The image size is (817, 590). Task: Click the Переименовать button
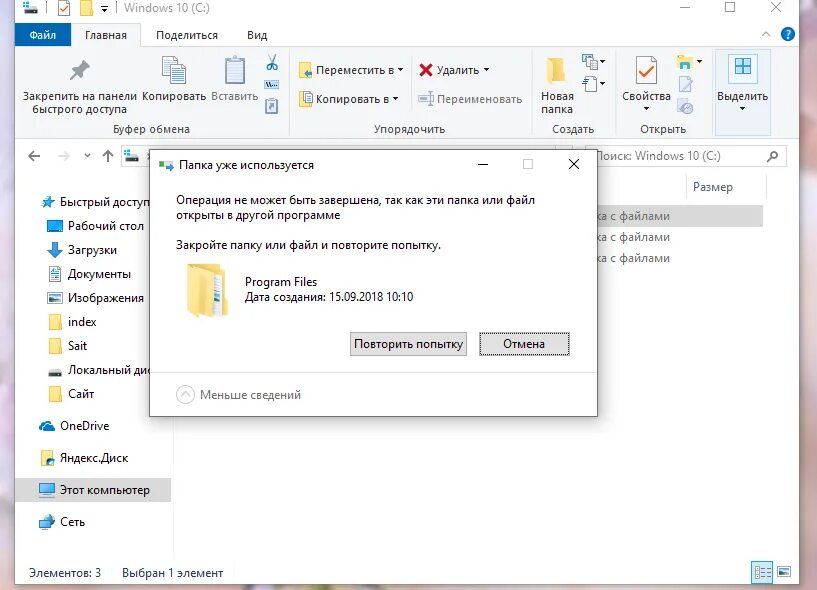point(470,99)
